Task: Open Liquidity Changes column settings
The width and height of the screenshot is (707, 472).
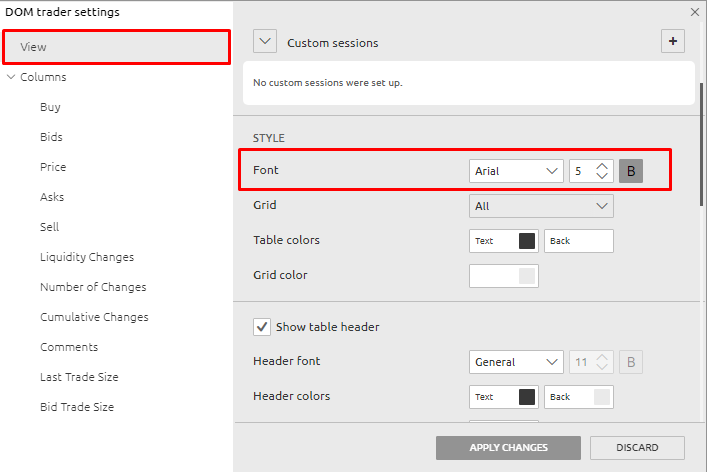Action: [x=86, y=257]
